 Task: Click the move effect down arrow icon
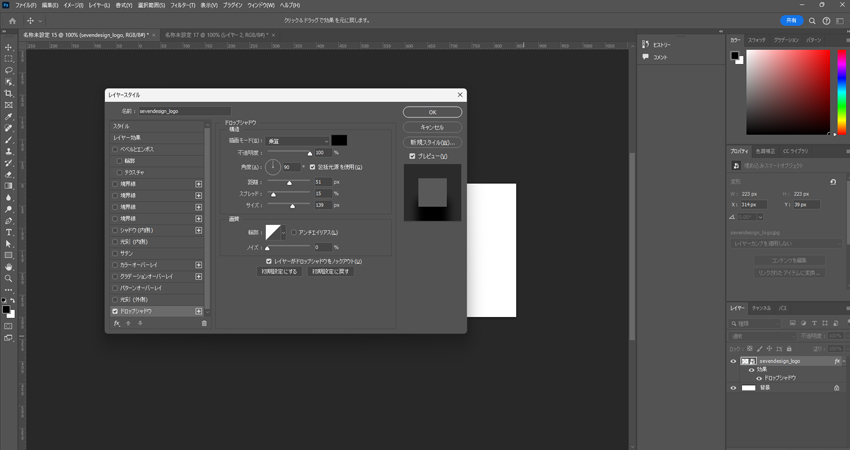tap(140, 323)
